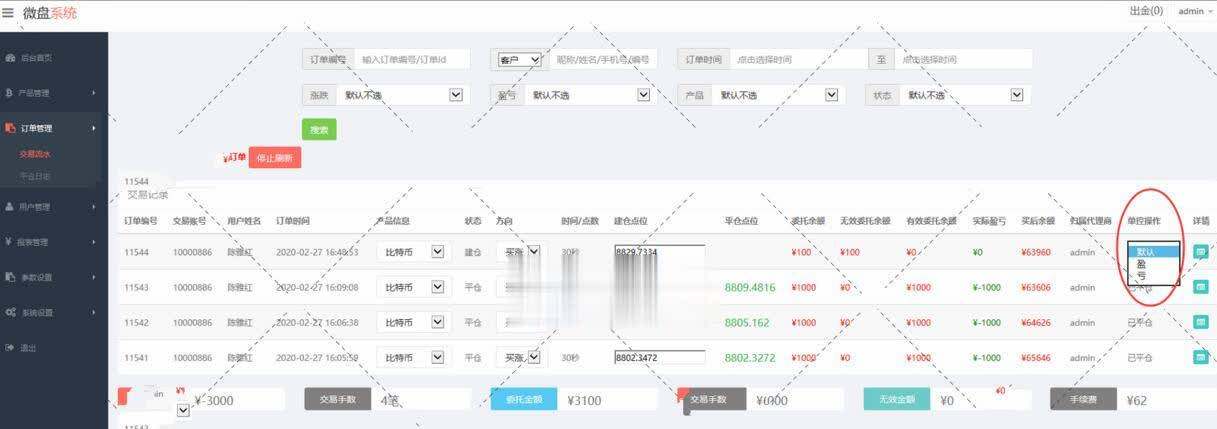Open product dropdown in order 11543 row
Screen dimensions: 1217x429
pos(414,287)
